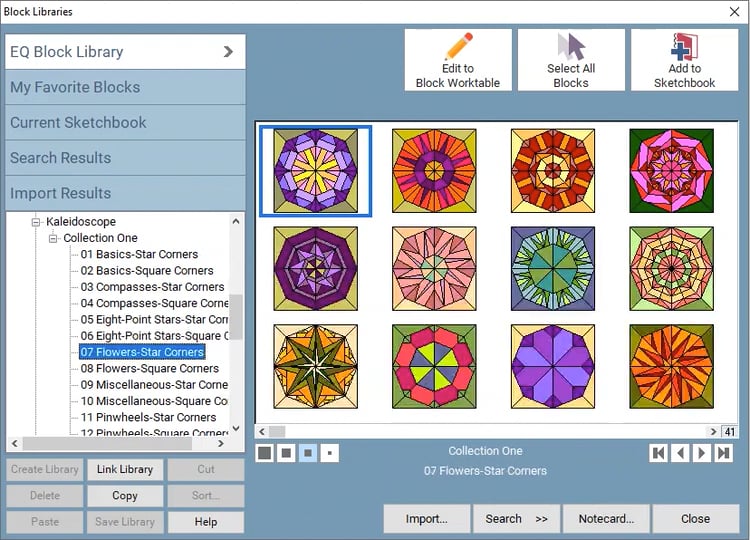Go to next style arrow
This screenshot has height=540, width=750.
pyautogui.click(x=702, y=452)
